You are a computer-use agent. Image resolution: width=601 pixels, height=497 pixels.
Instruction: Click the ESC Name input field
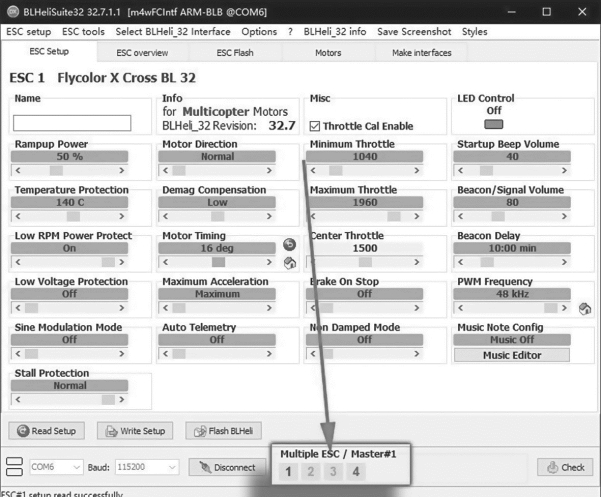point(72,123)
